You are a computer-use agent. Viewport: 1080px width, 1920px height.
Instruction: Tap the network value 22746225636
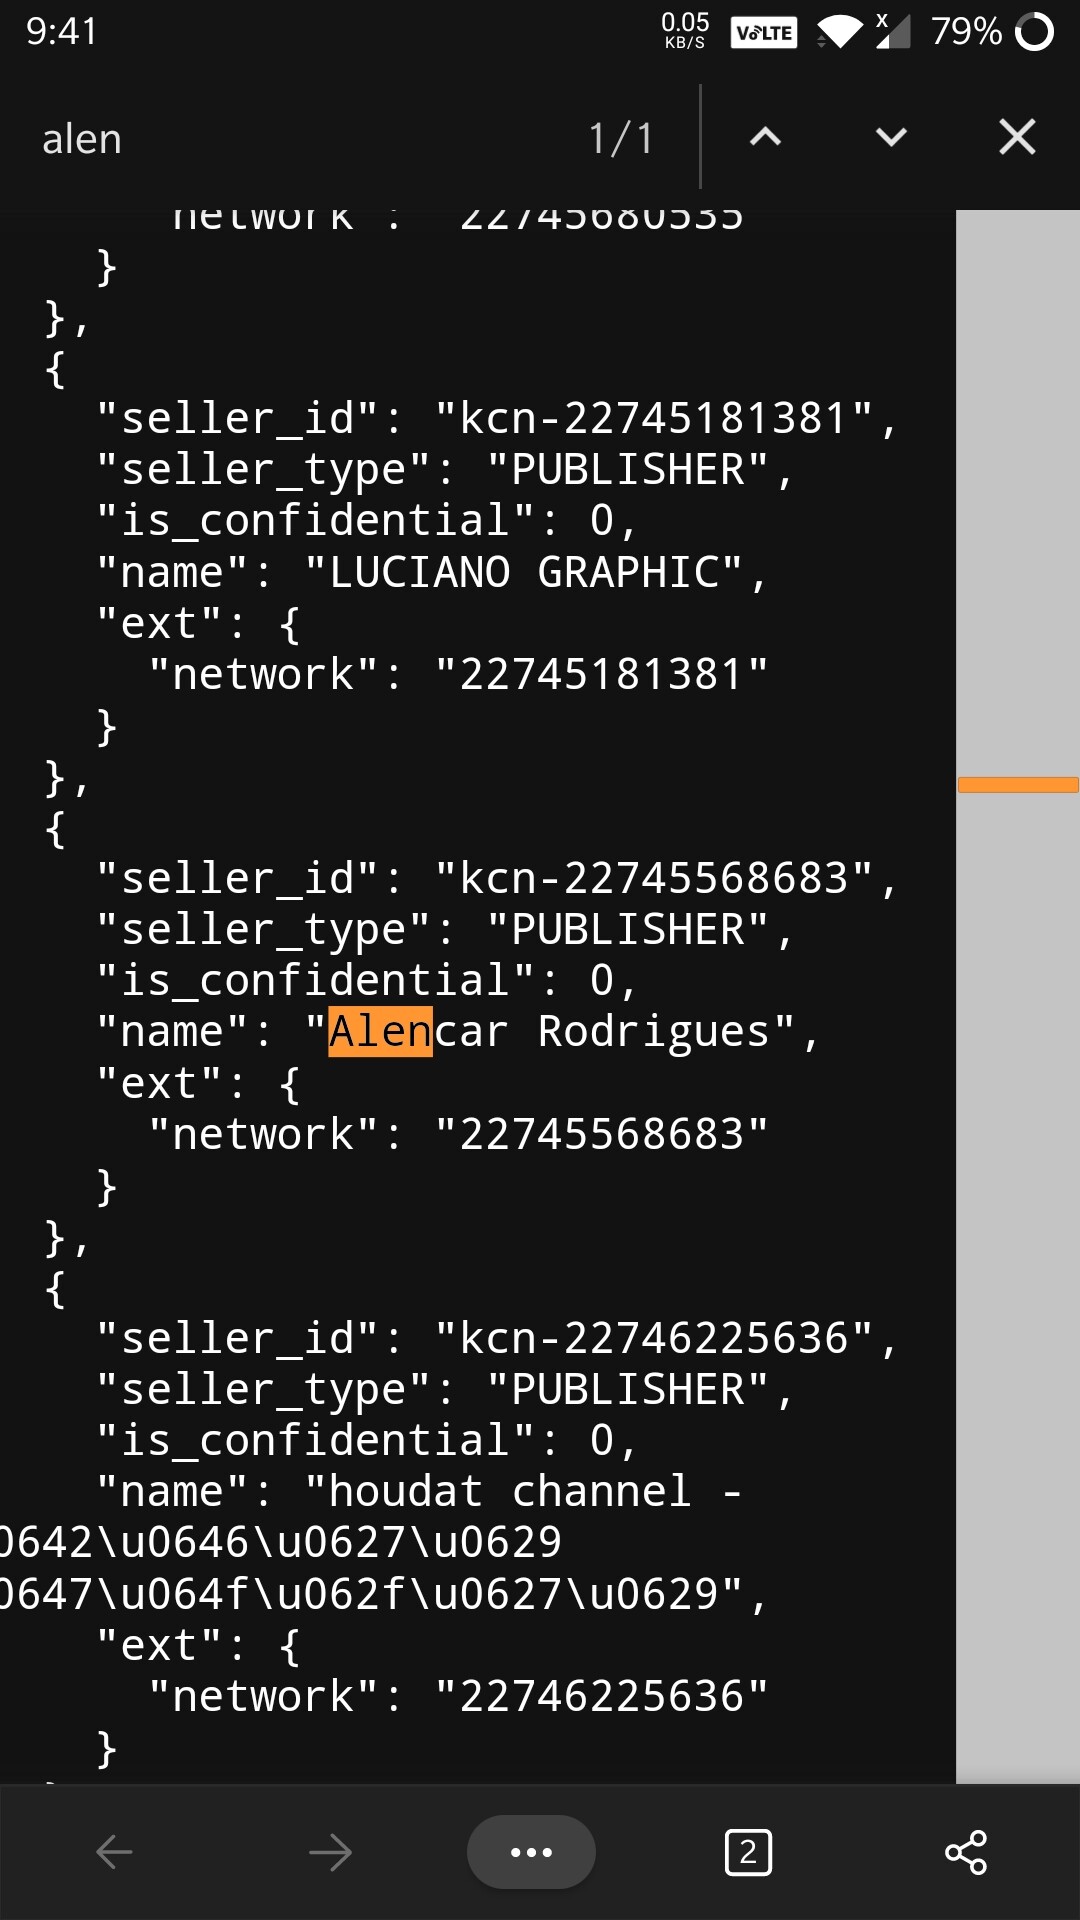coord(601,1696)
